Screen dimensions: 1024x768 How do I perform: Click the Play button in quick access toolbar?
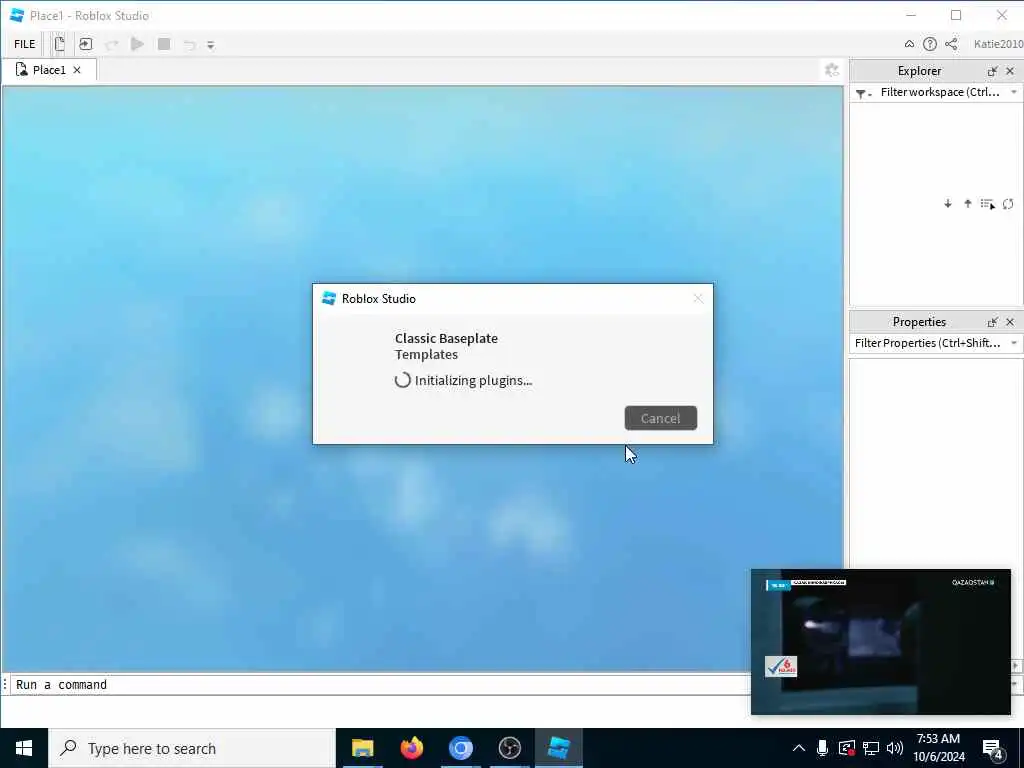coord(137,44)
